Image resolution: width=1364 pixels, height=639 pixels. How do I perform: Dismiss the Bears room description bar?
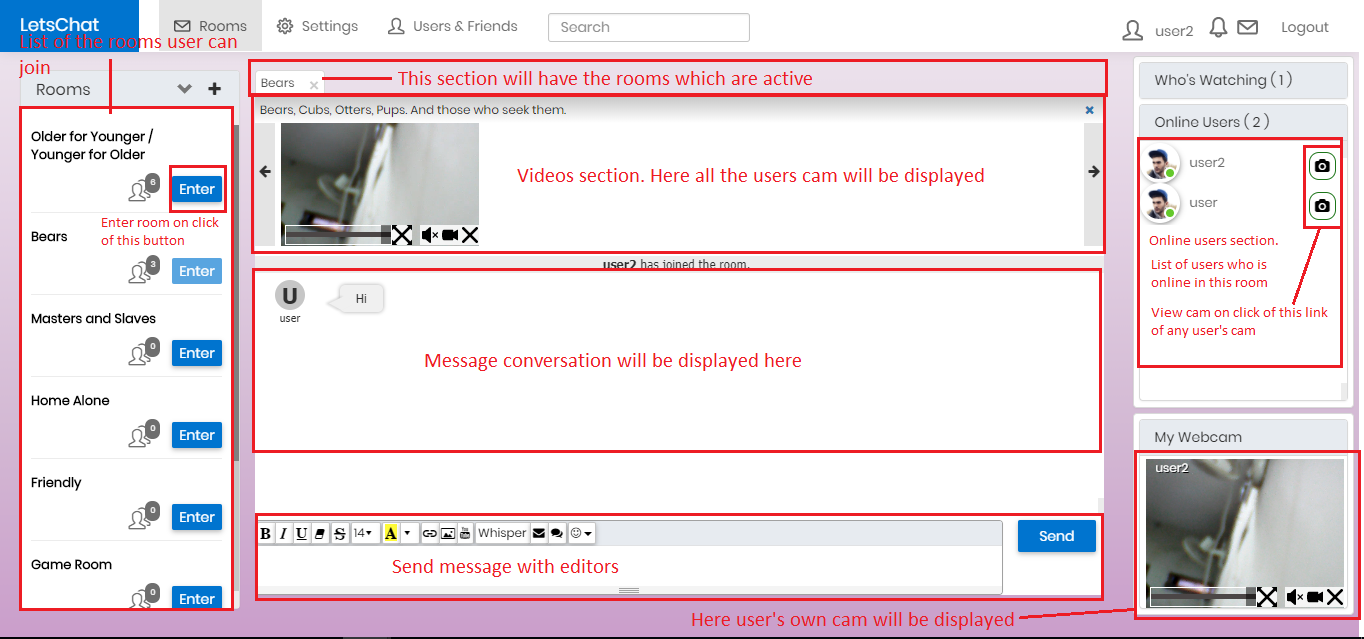tap(1090, 110)
